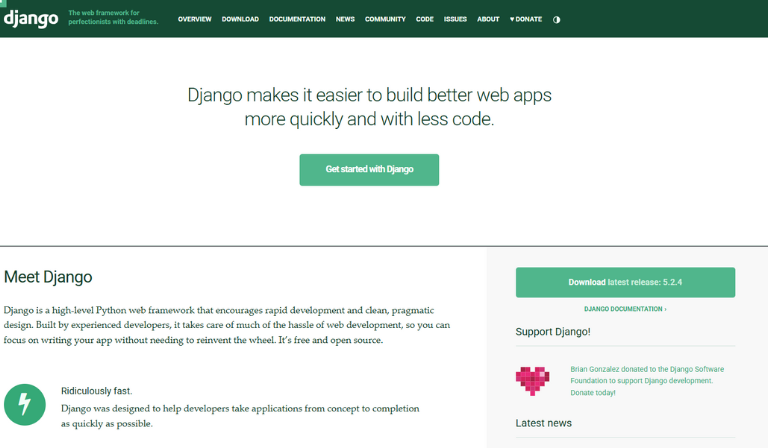Open the Issues nav item
Image resolution: width=768 pixels, height=448 pixels.
[x=455, y=19]
